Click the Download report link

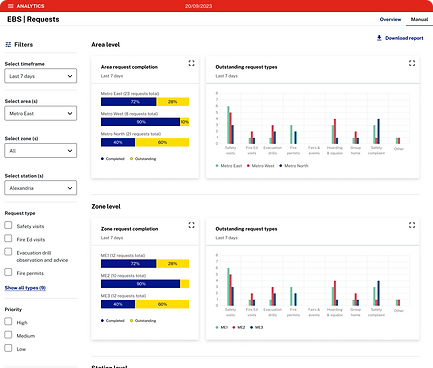click(x=404, y=38)
